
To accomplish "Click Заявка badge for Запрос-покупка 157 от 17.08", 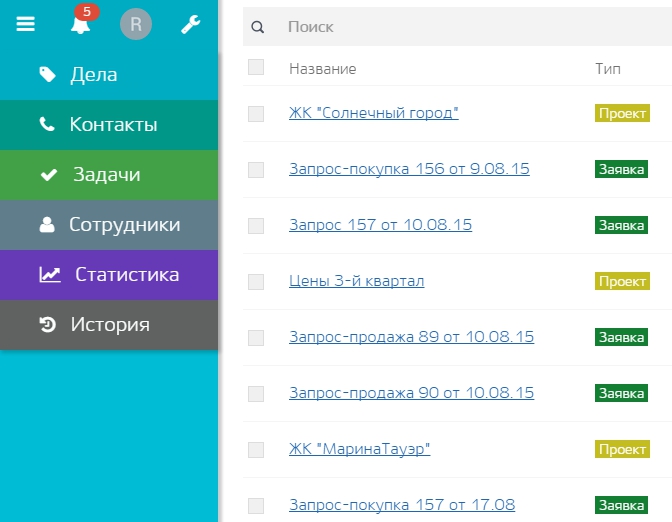I will point(621,505).
